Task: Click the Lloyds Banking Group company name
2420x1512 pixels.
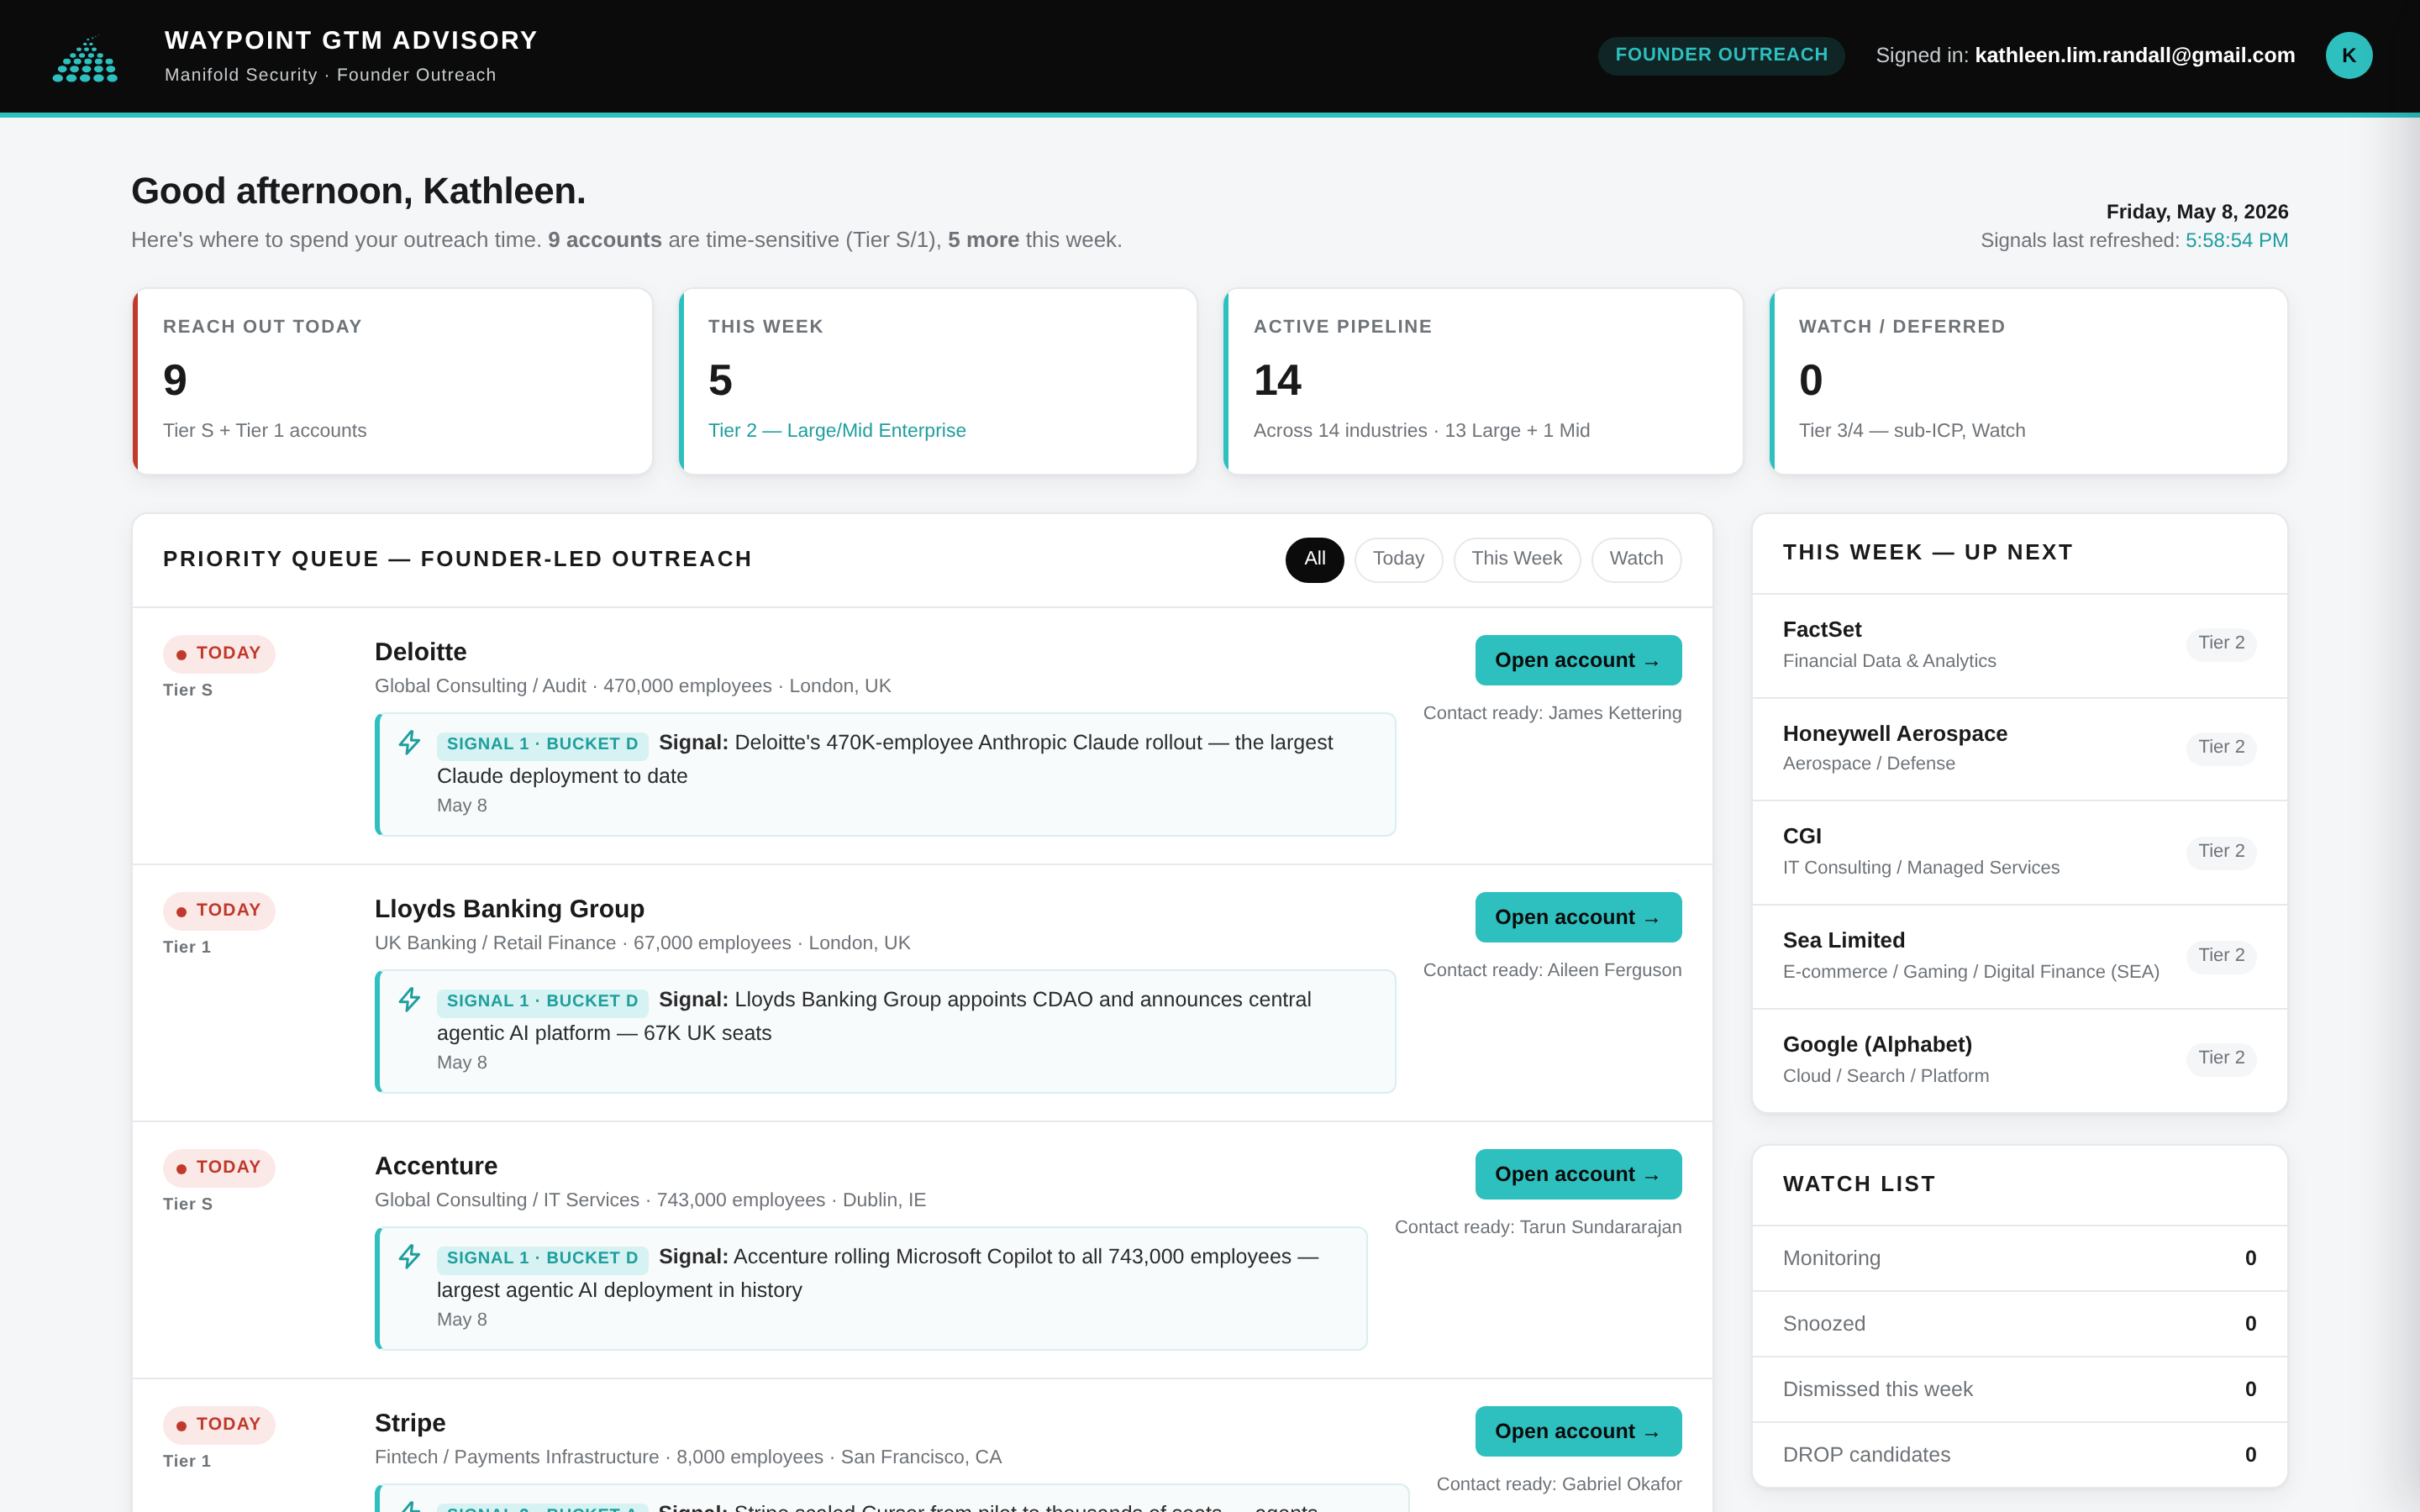Action: coord(509,909)
